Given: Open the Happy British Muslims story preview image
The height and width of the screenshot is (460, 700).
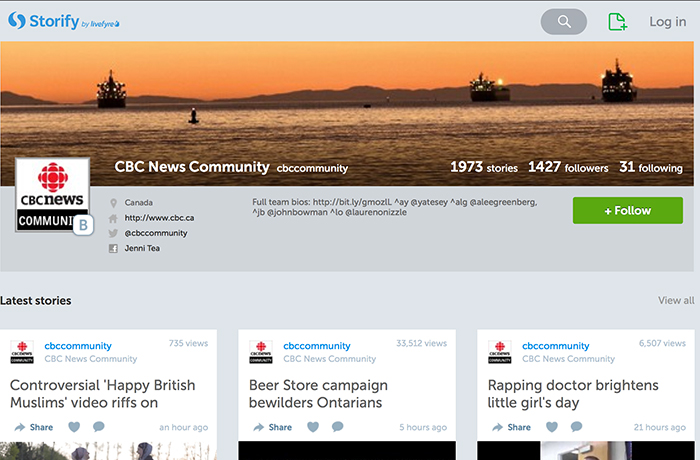Looking at the screenshot, I should click(108, 451).
